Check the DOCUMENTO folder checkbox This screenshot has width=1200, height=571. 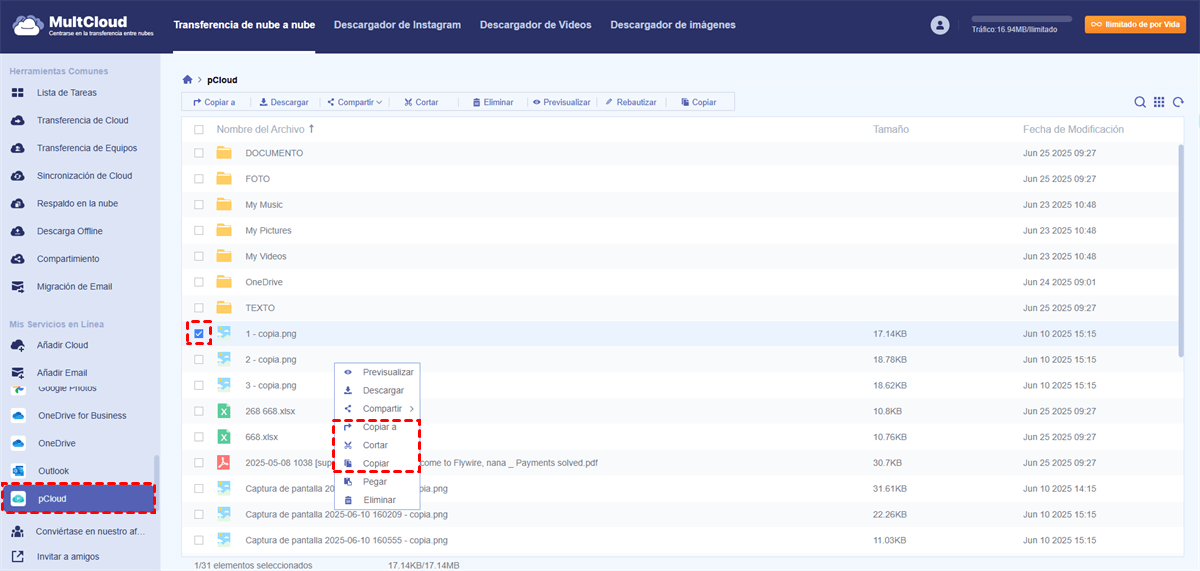click(199, 153)
